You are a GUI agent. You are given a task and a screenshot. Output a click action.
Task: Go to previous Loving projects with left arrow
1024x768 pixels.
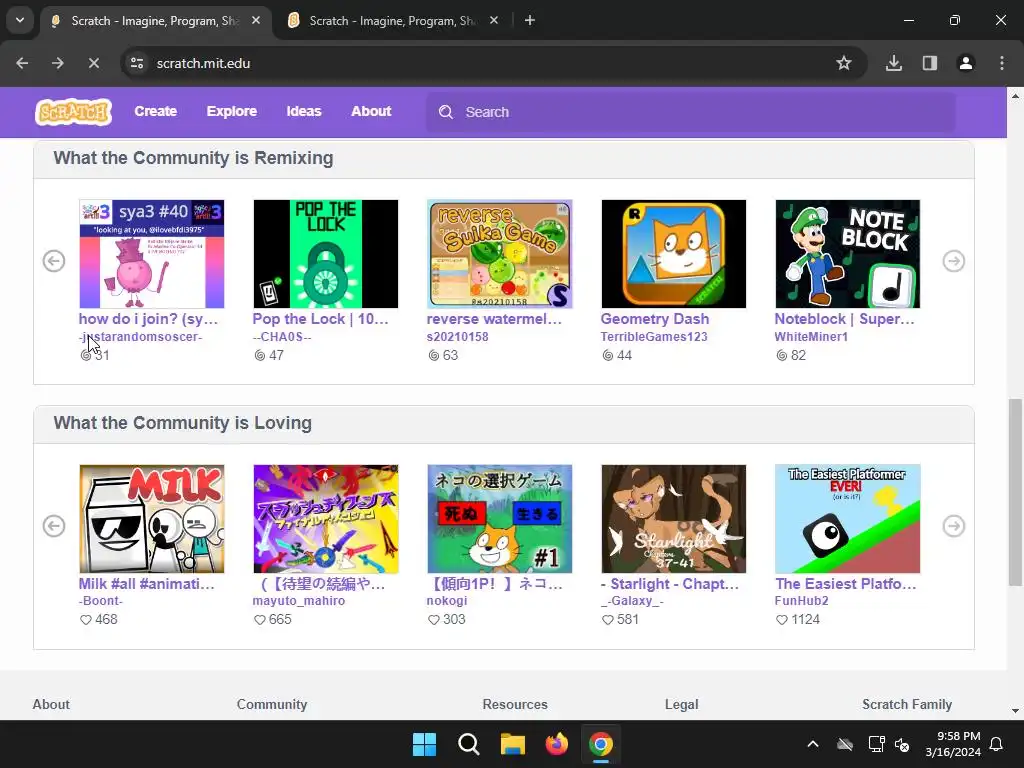(54, 526)
